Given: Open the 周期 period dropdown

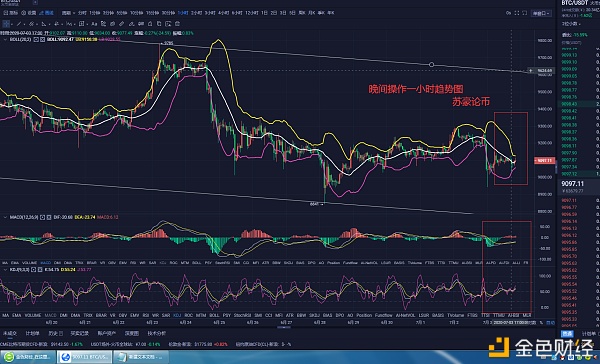Looking at the screenshot, I should tap(68, 13).
